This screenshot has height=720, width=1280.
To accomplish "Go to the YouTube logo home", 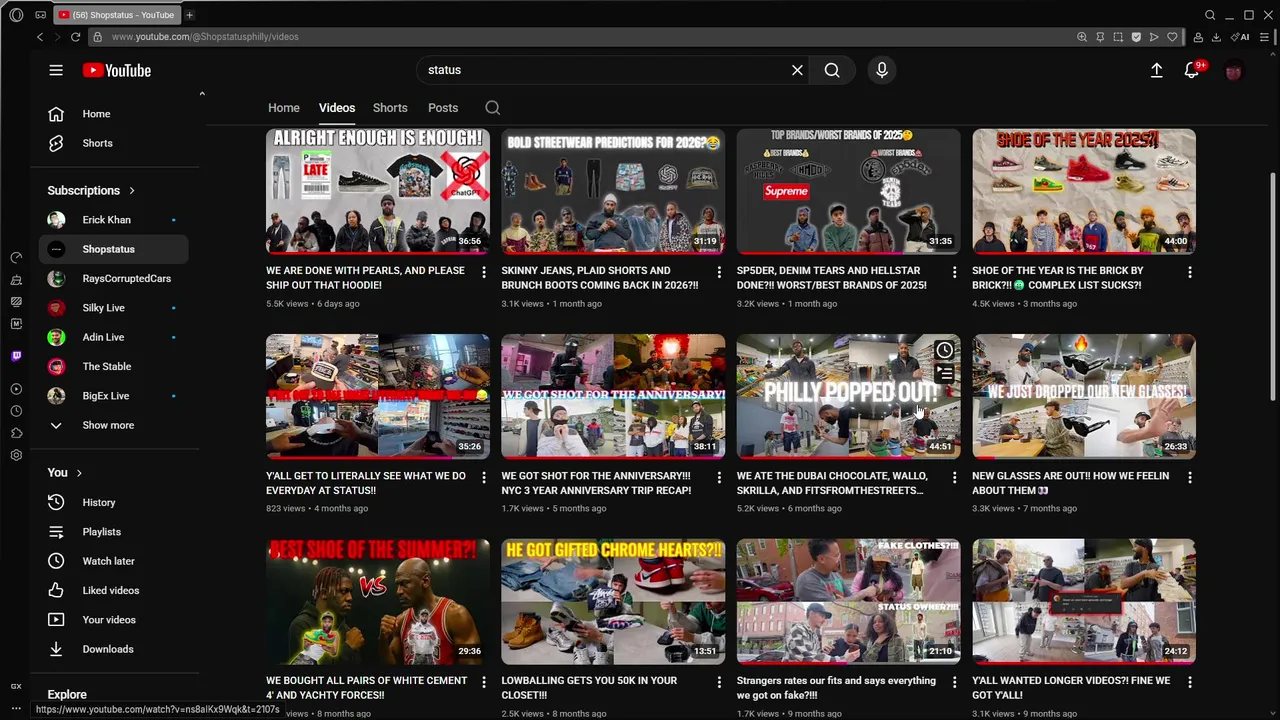I will pyautogui.click(x=116, y=70).
